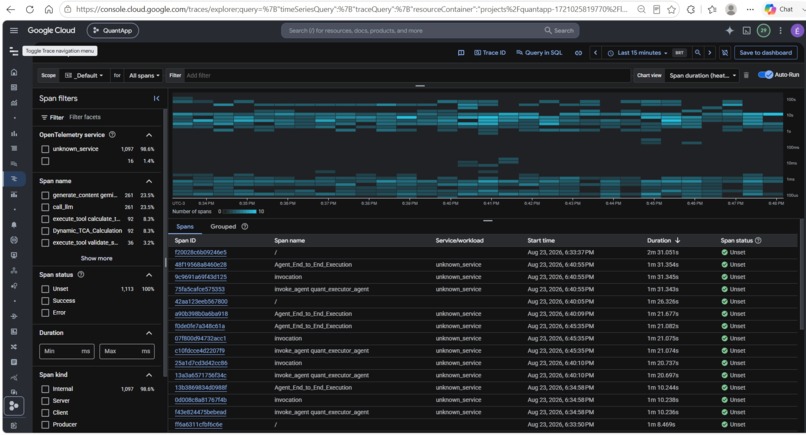The width and height of the screenshot is (806, 435).
Task: Switch to the Spans tab
Action: tap(185, 227)
